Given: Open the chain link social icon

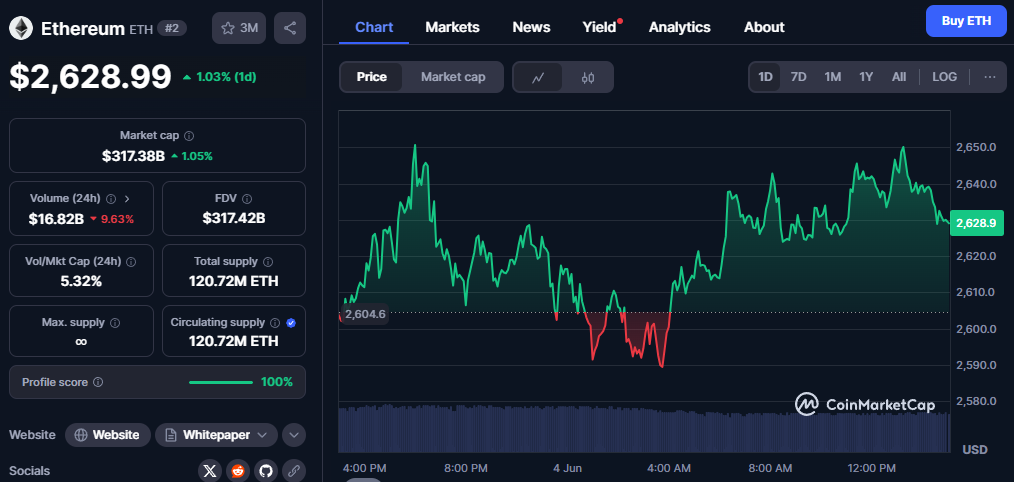Looking at the screenshot, I should (294, 471).
